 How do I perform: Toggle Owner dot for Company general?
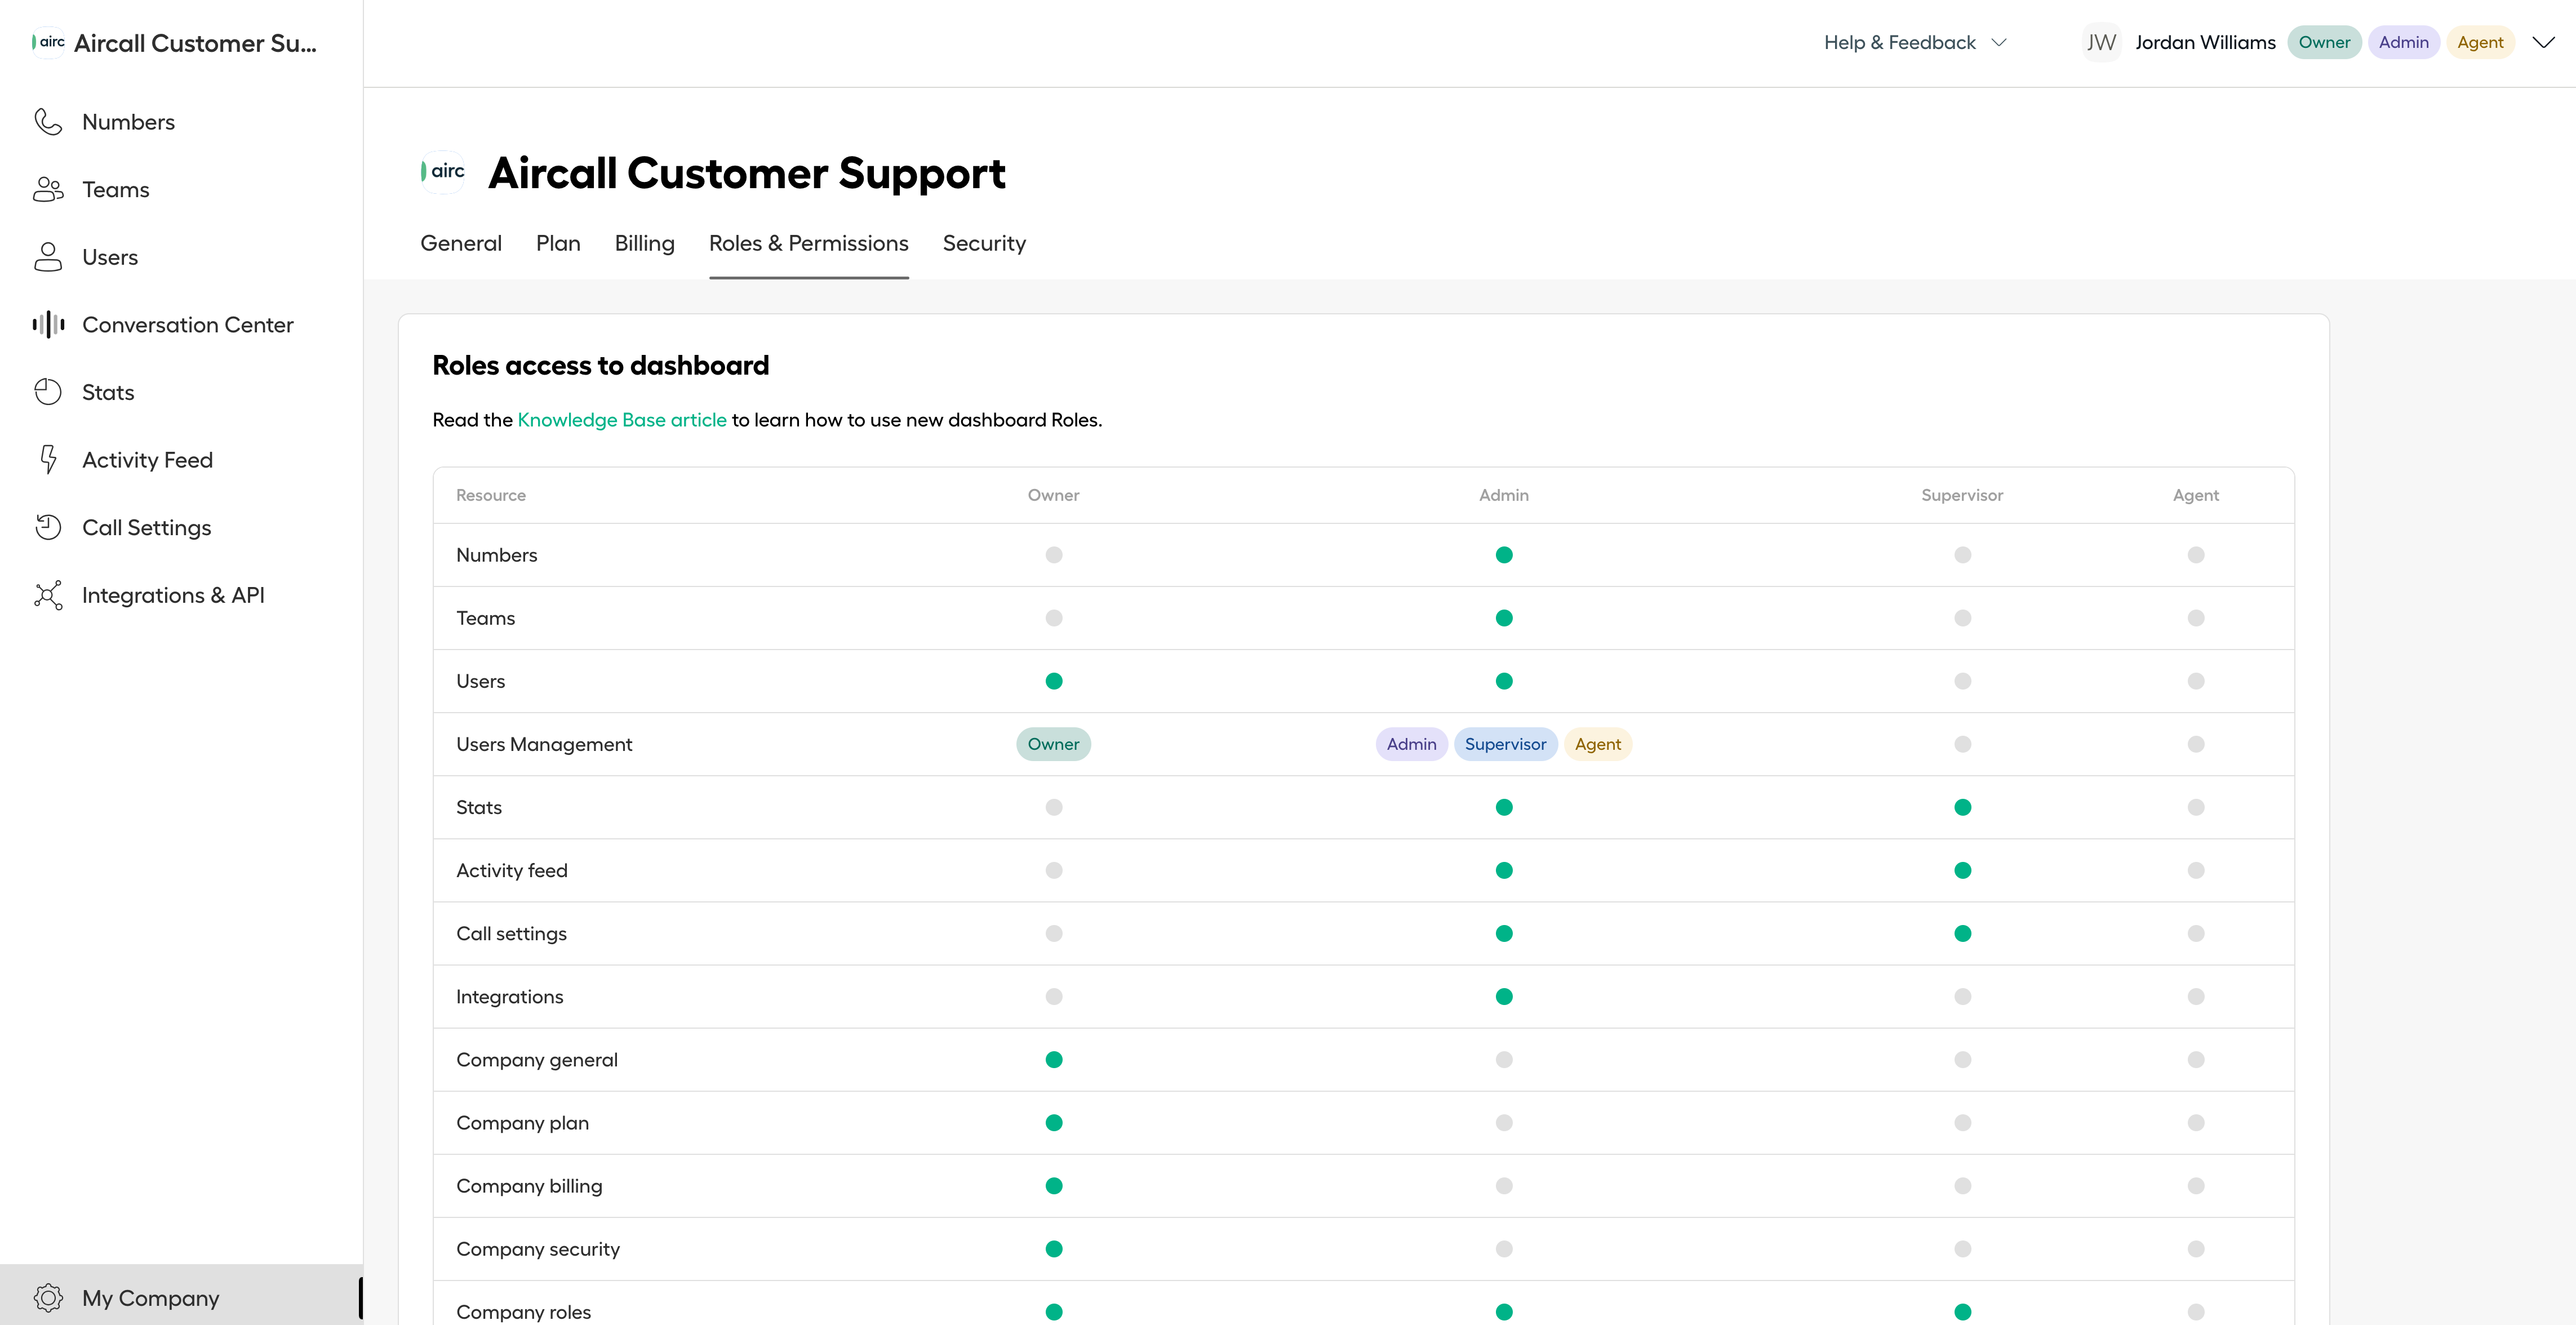(1054, 1060)
